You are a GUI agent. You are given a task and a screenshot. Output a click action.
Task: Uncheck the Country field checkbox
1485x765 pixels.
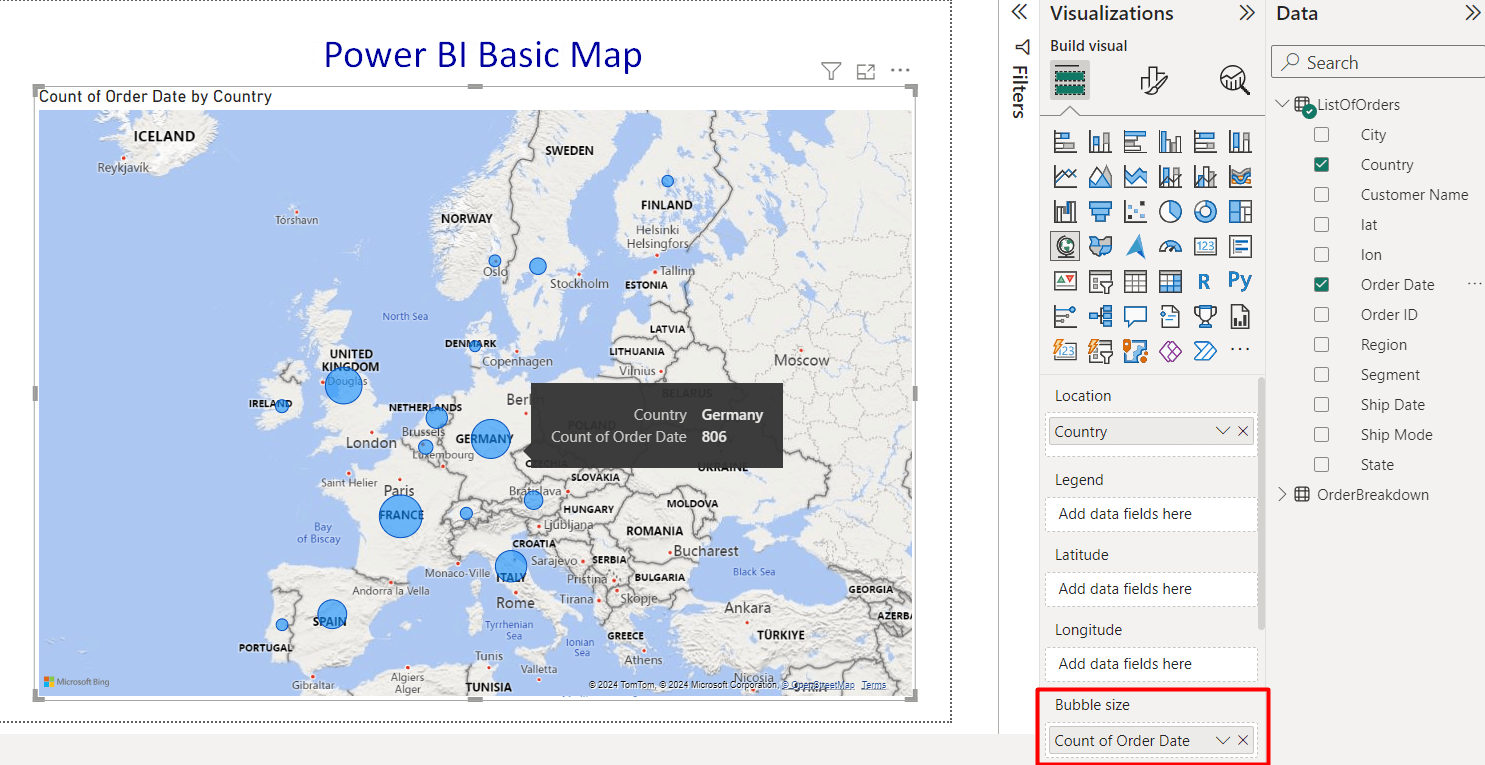coord(1321,164)
